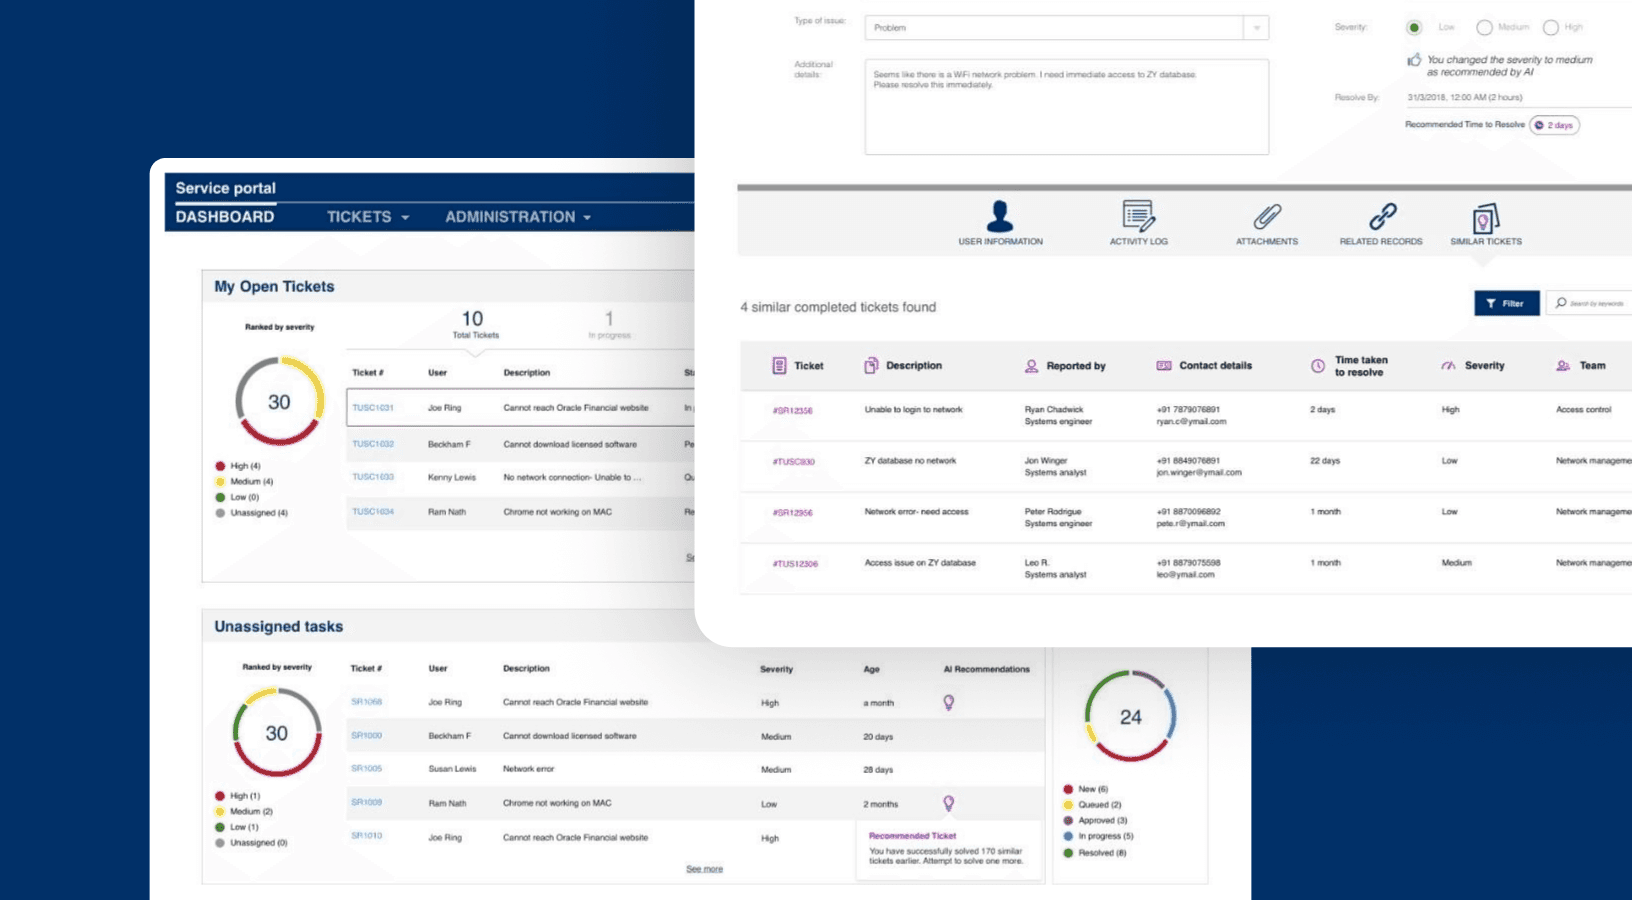Click the Recommended Ticket tooltip title
The image size is (1632, 900).
[x=912, y=836]
